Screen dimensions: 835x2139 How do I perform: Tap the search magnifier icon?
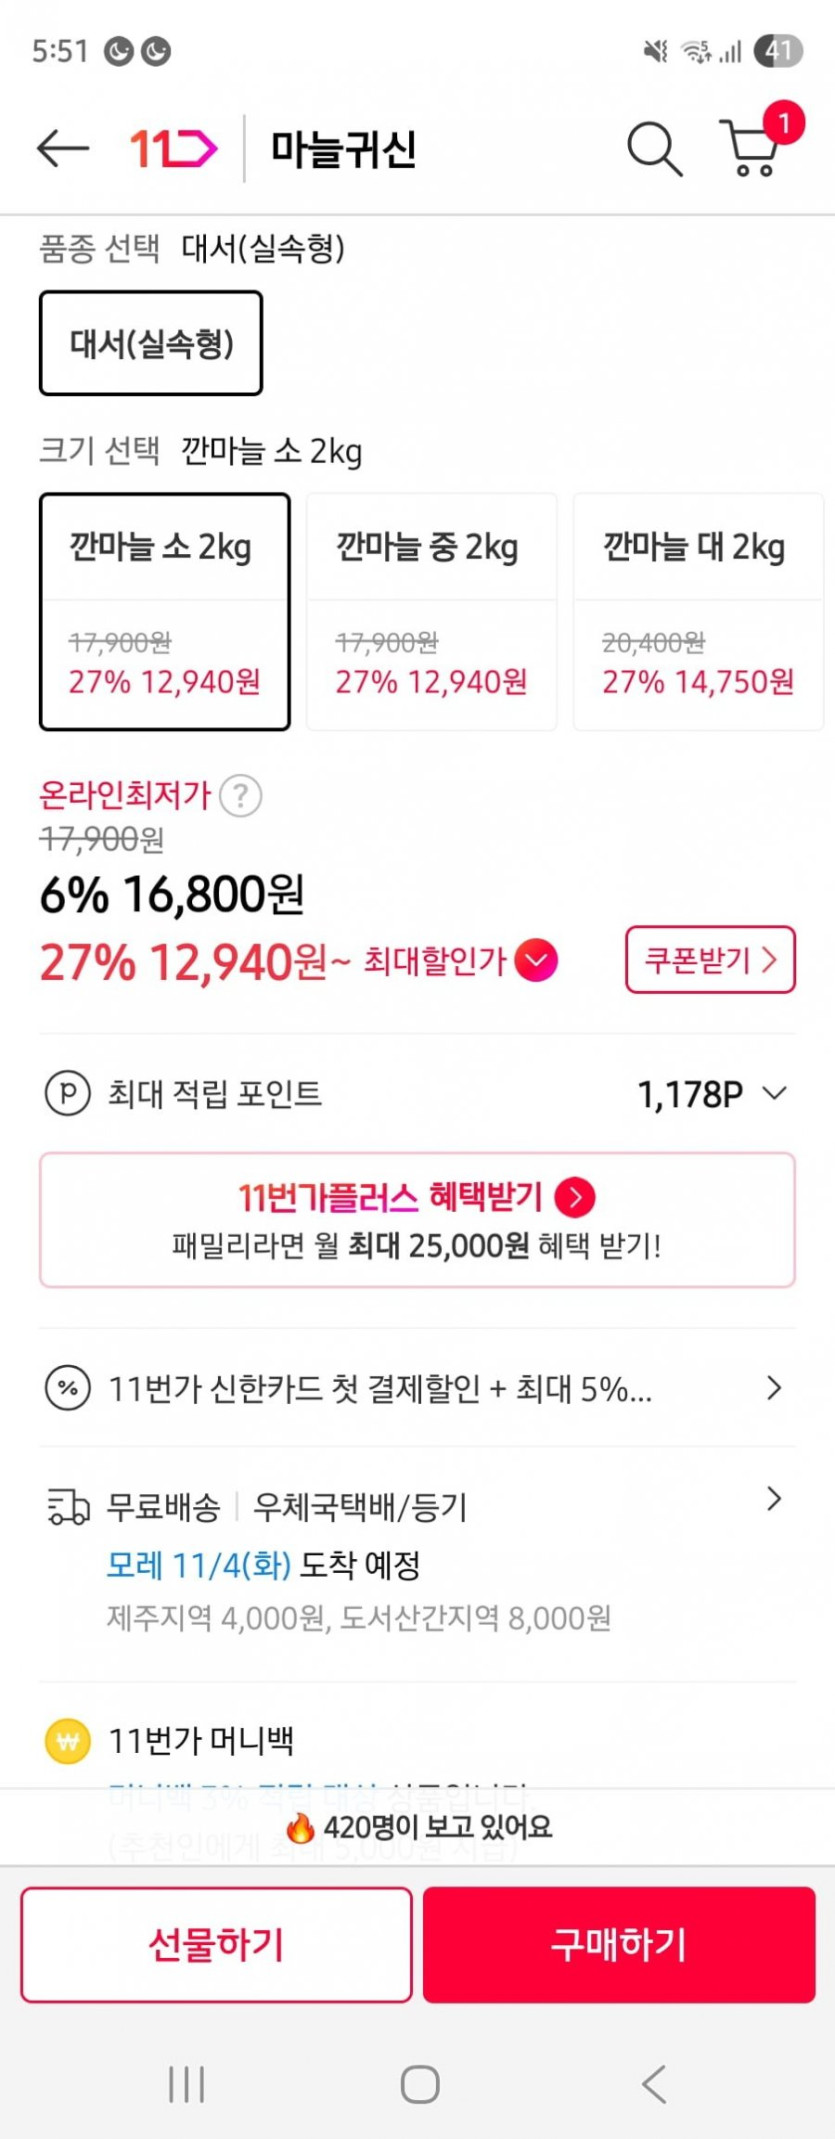(654, 149)
